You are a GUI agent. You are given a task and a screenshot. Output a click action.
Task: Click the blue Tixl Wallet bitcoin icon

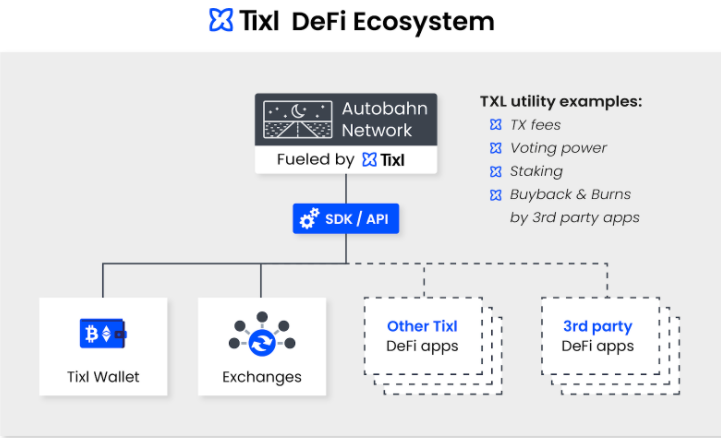[103, 333]
